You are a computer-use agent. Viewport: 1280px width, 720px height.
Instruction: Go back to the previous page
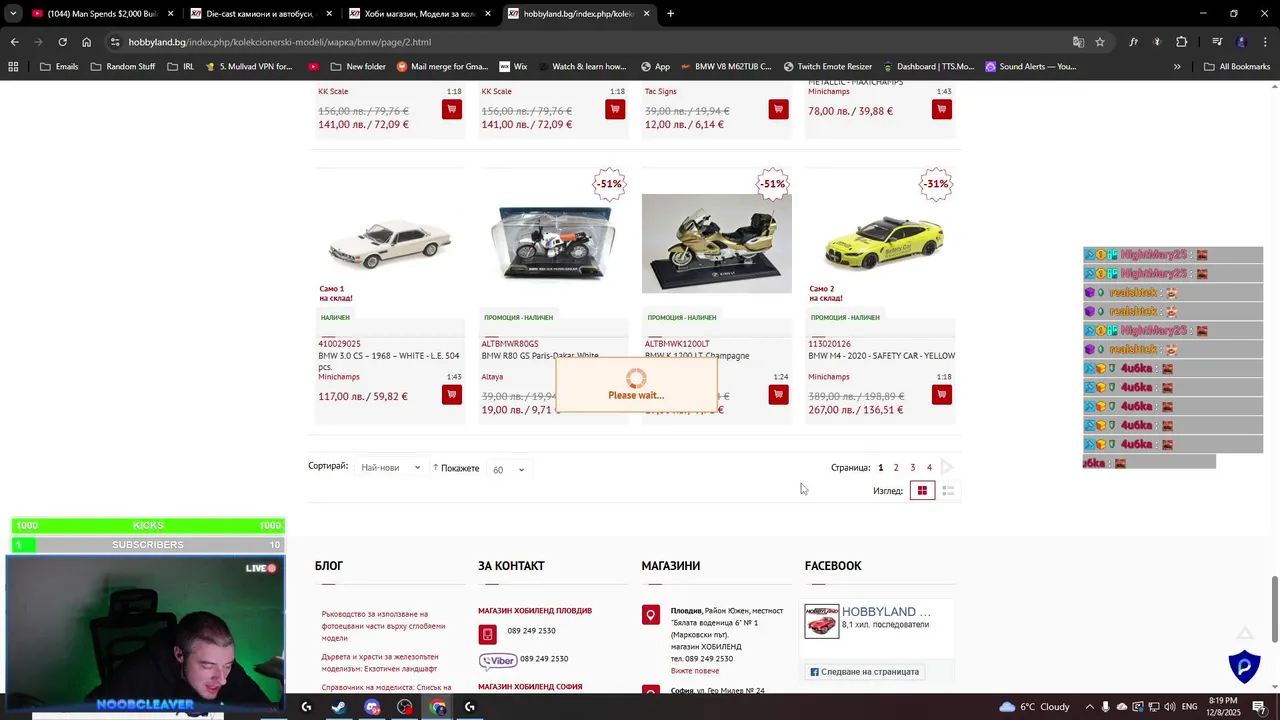14,42
